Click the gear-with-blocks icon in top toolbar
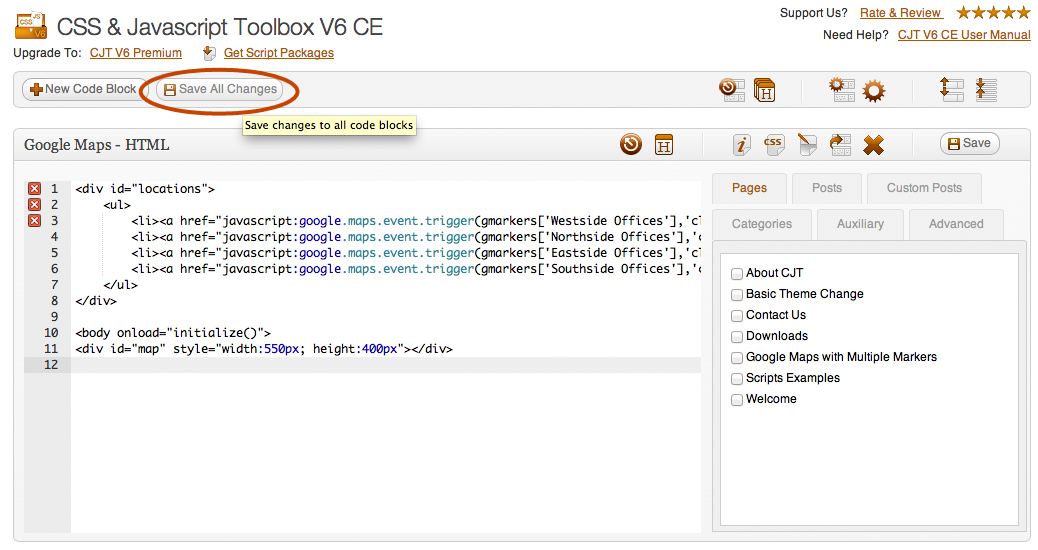The height and width of the screenshot is (550, 1038). click(x=841, y=90)
